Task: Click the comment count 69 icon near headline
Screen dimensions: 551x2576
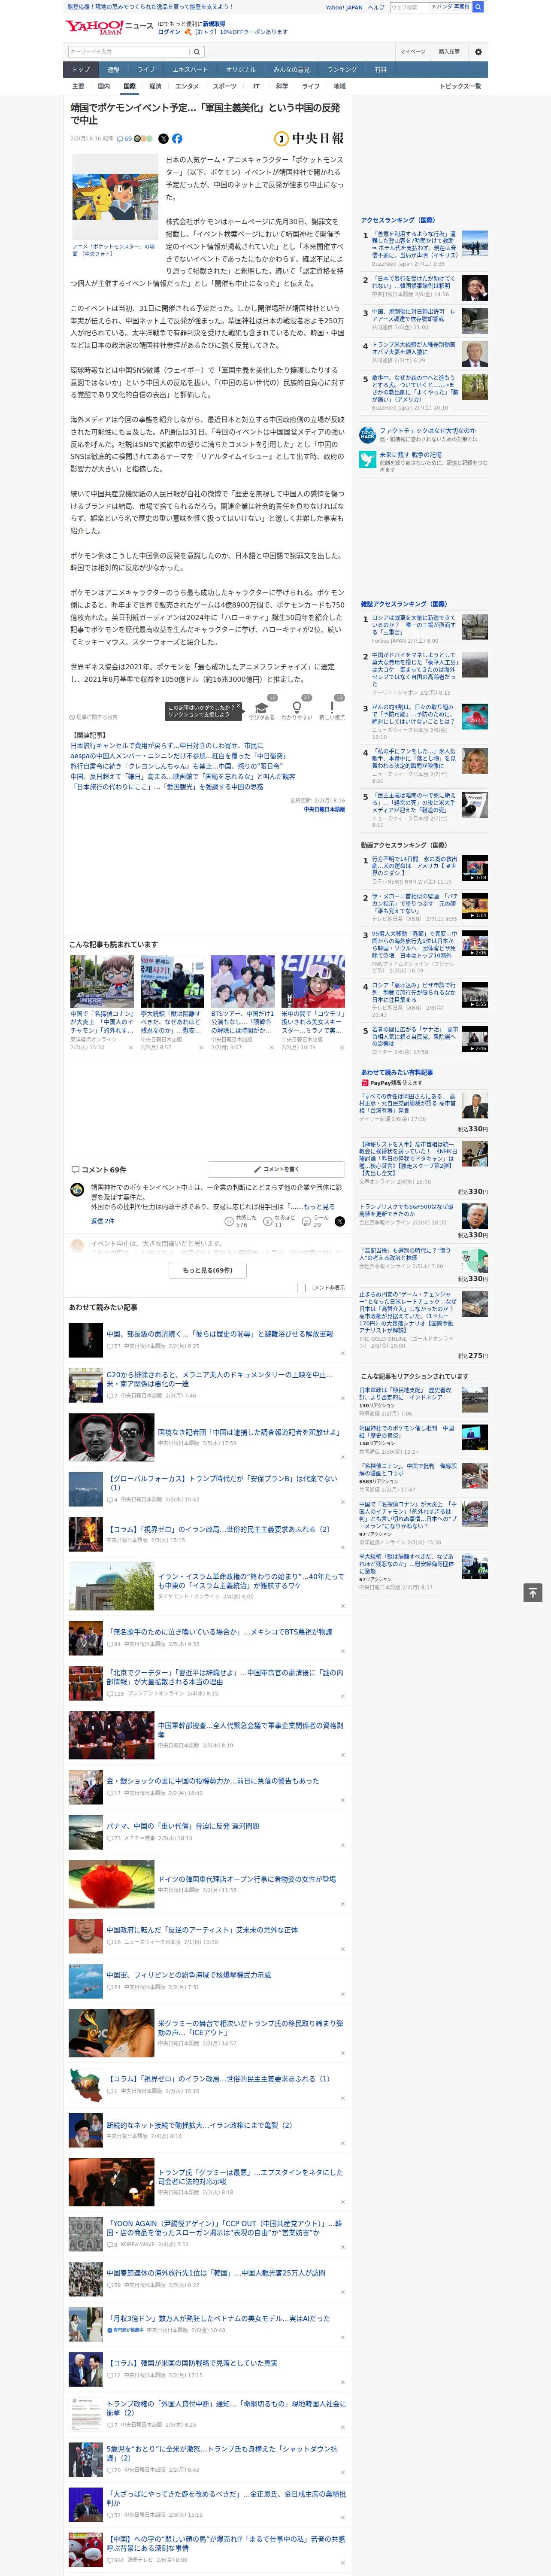Action: point(125,139)
